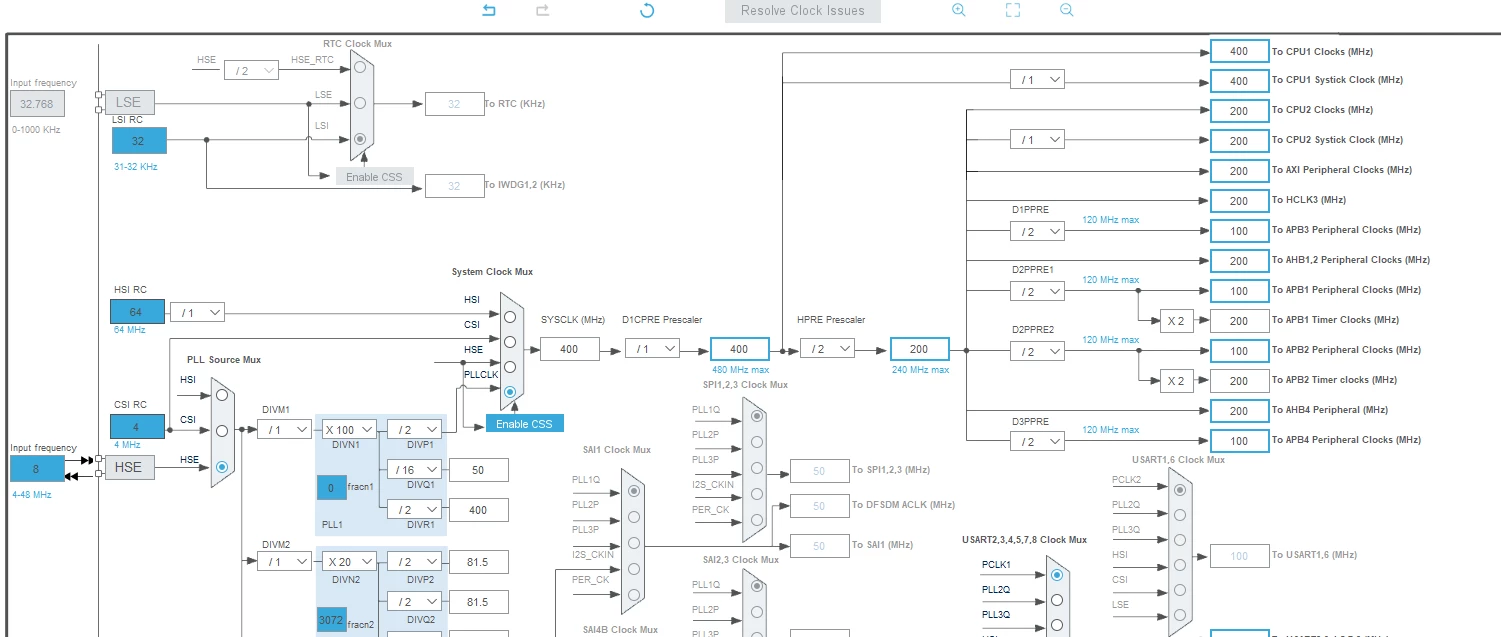The height and width of the screenshot is (637, 1501).
Task: Select PLL2P in SPI1,2,3 Clock Mux
Action: (x=756, y=441)
